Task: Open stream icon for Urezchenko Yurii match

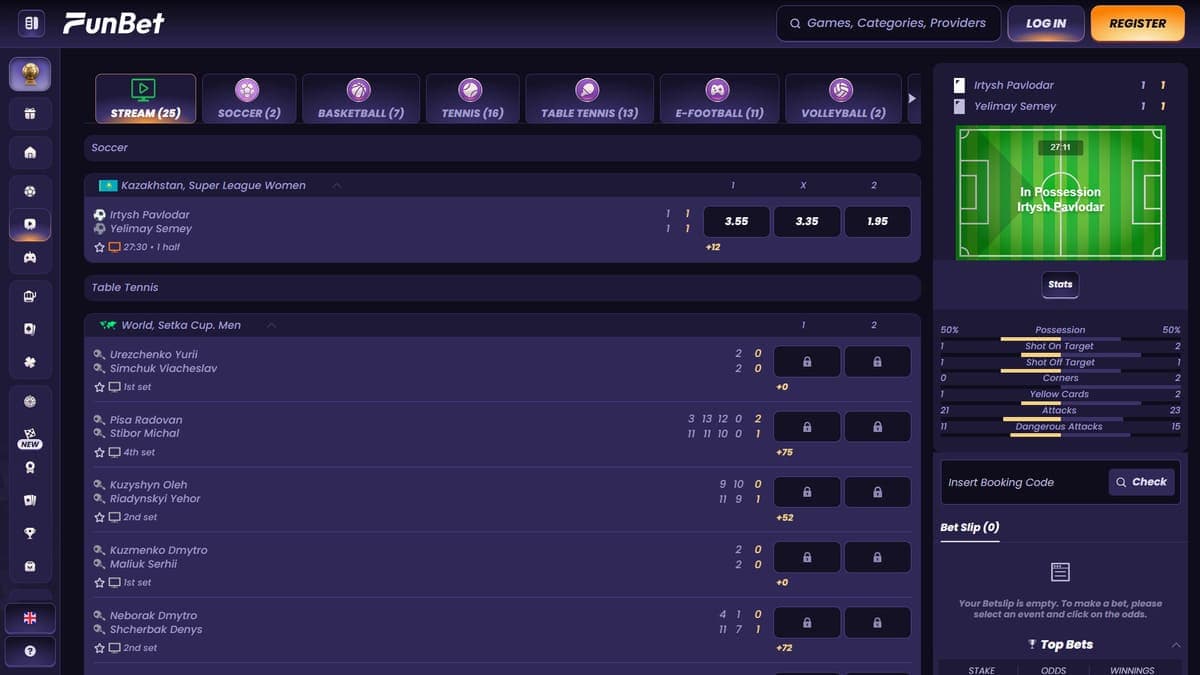Action: click(114, 387)
